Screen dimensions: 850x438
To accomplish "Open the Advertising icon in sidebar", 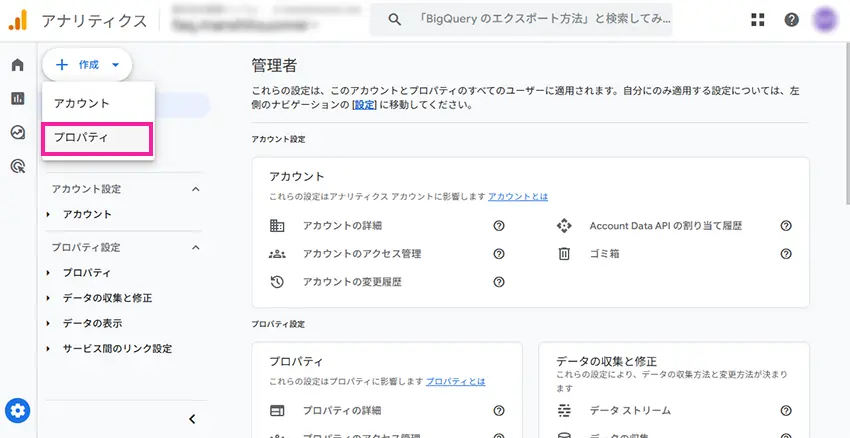I will 17,166.
